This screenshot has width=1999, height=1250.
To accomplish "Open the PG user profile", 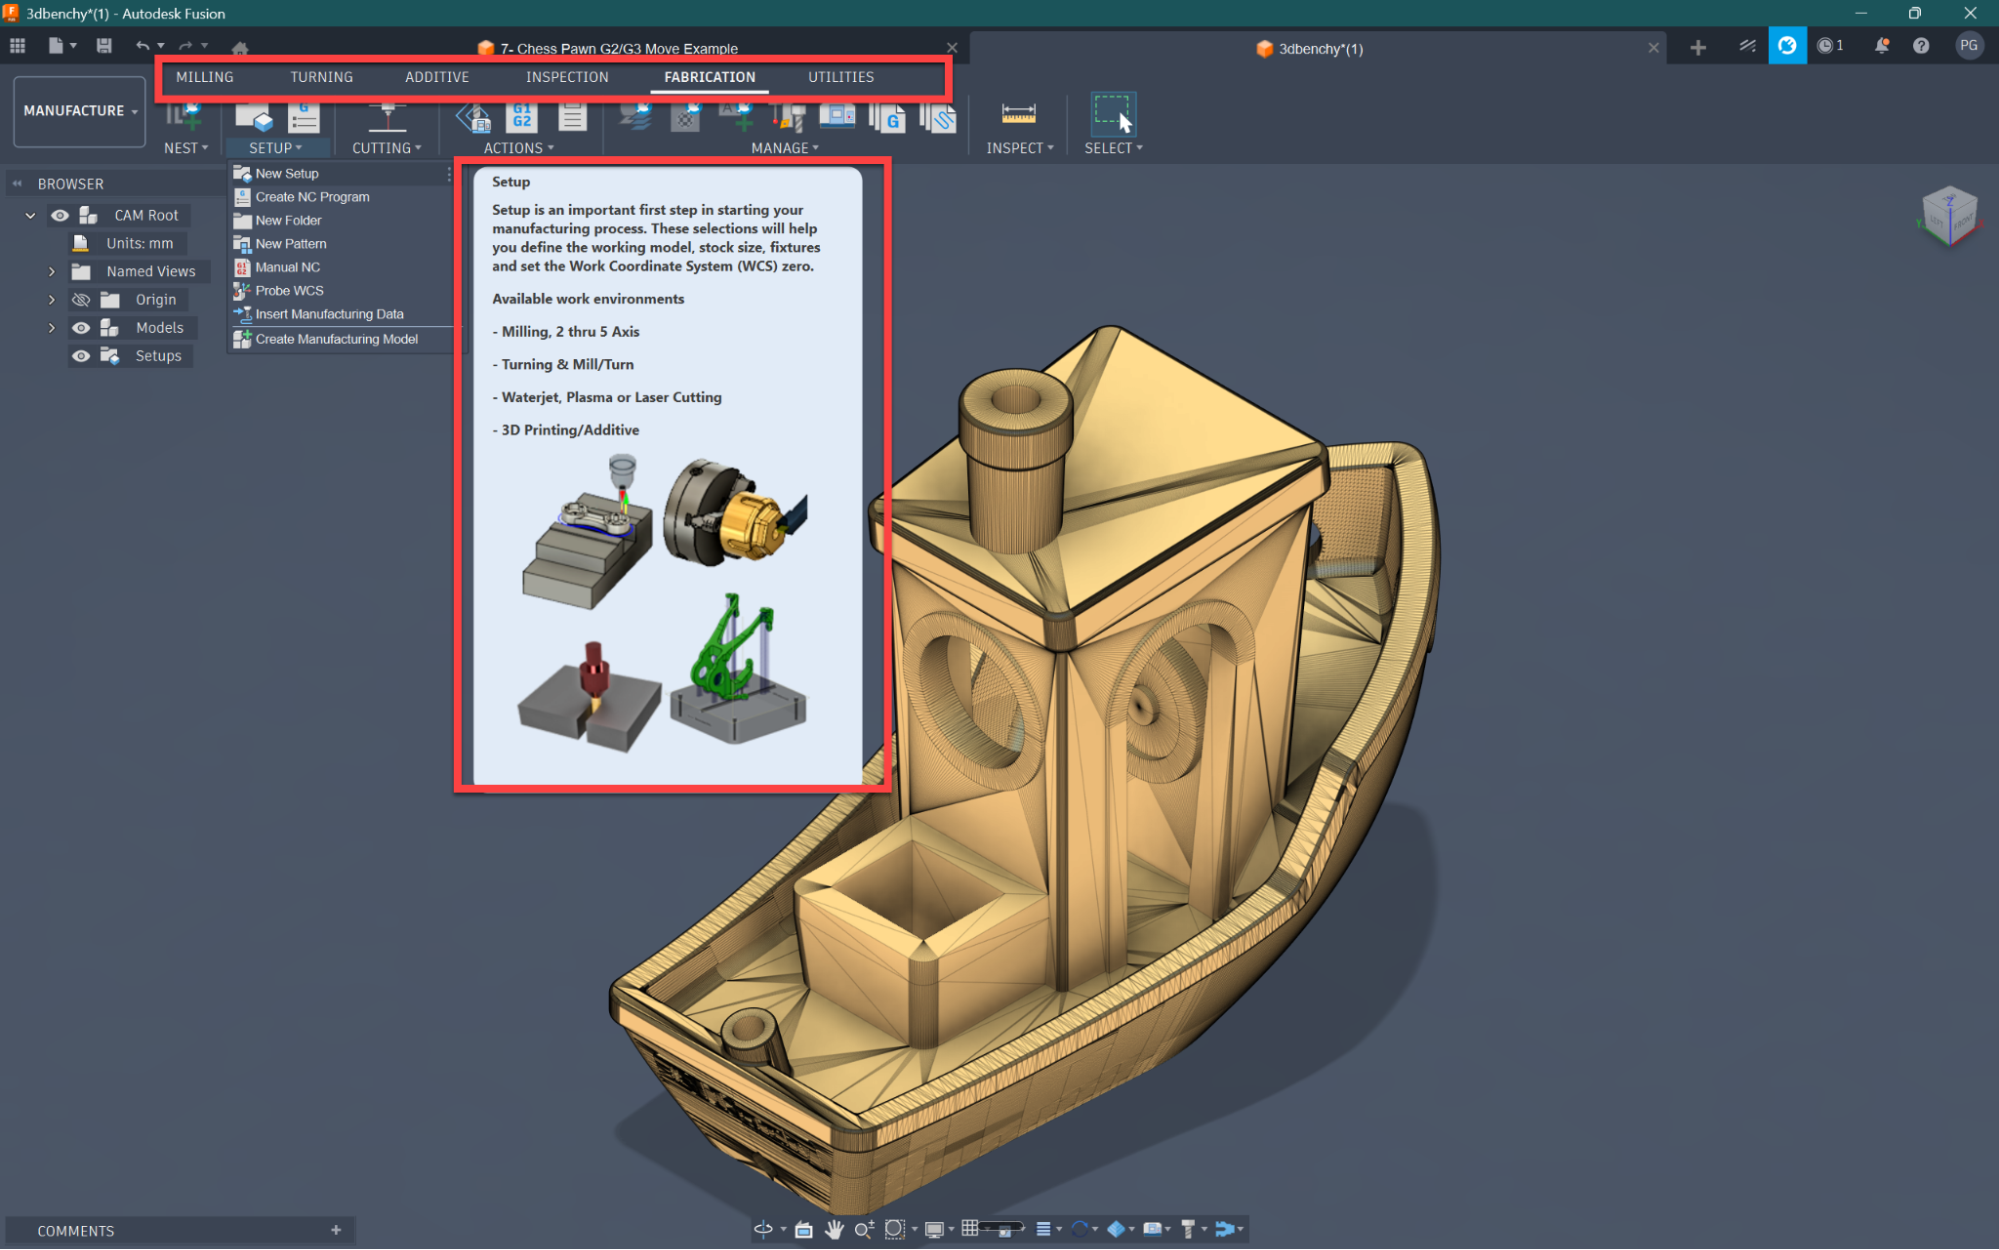I will coord(1968,46).
